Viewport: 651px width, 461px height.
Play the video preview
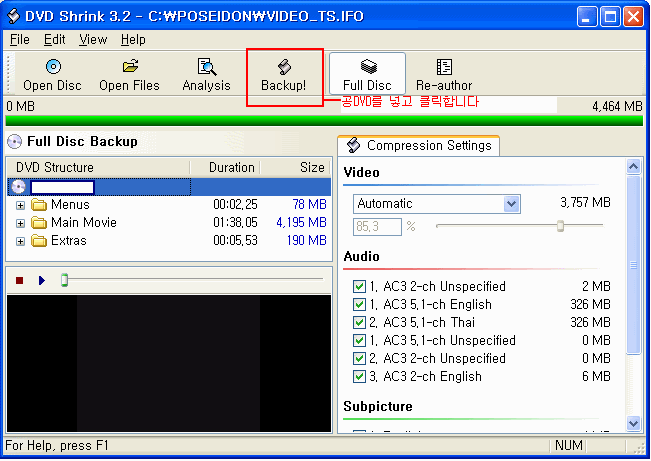tap(42, 281)
